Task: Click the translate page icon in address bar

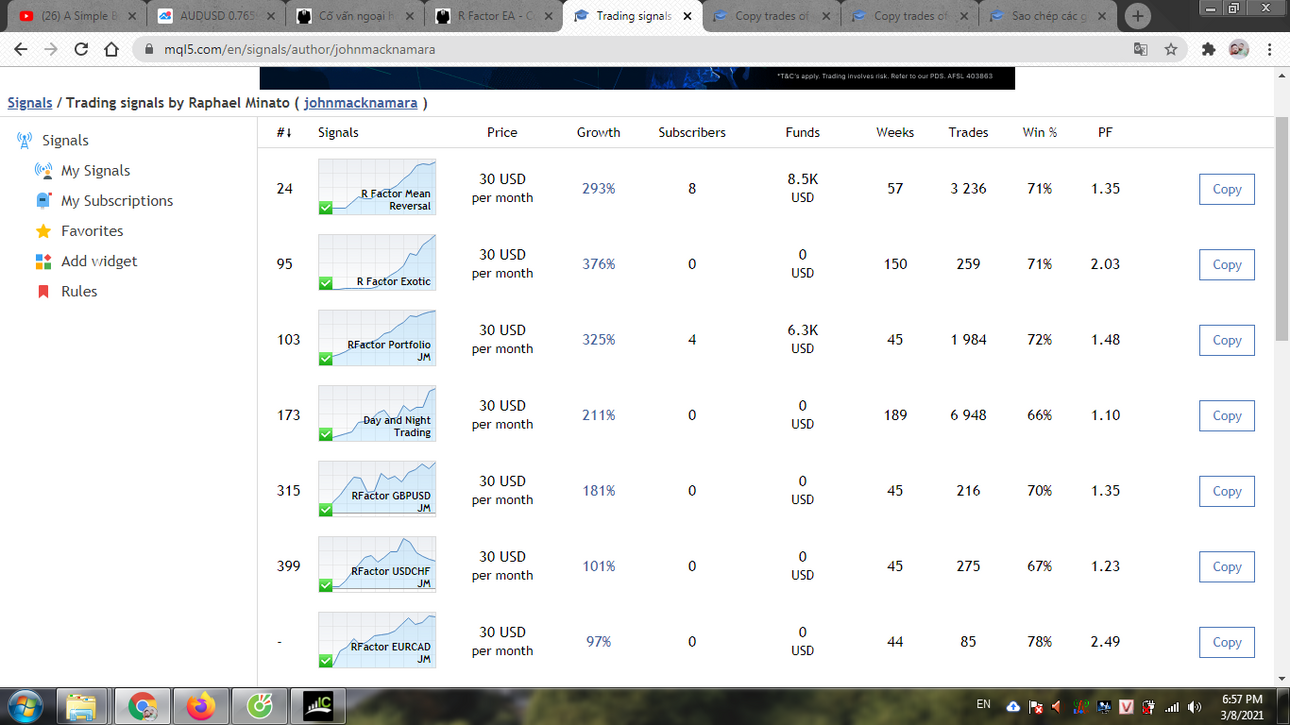Action: 1140,49
